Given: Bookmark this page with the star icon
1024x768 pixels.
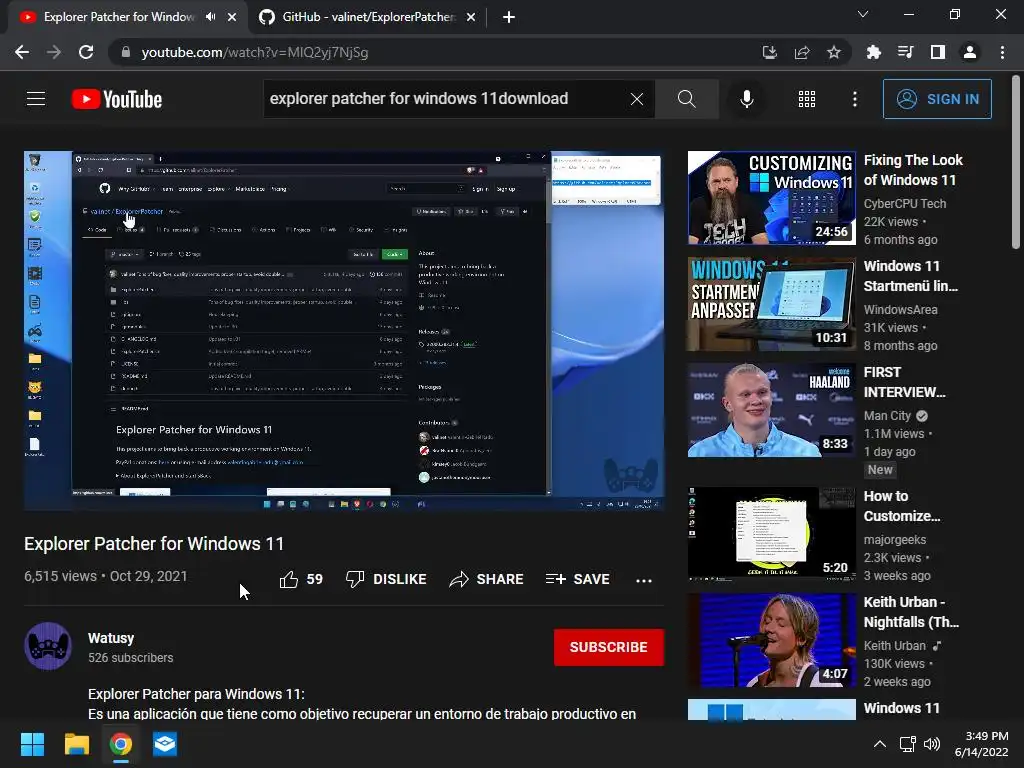Looking at the screenshot, I should coord(834,52).
